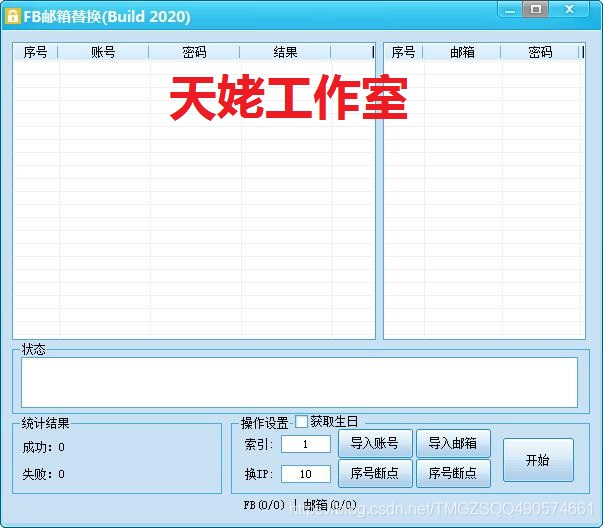This screenshot has width=603, height=528.
Task: Enable the 获取生日 checkbox
Action: pos(301,421)
